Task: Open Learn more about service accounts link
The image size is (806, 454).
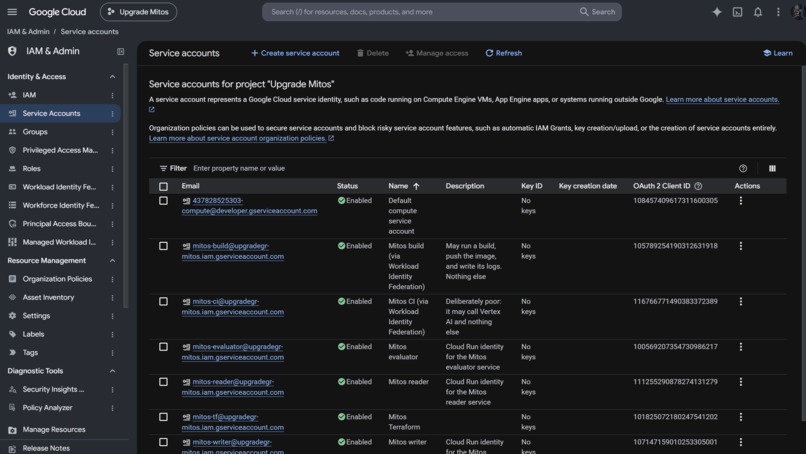Action: [722, 99]
